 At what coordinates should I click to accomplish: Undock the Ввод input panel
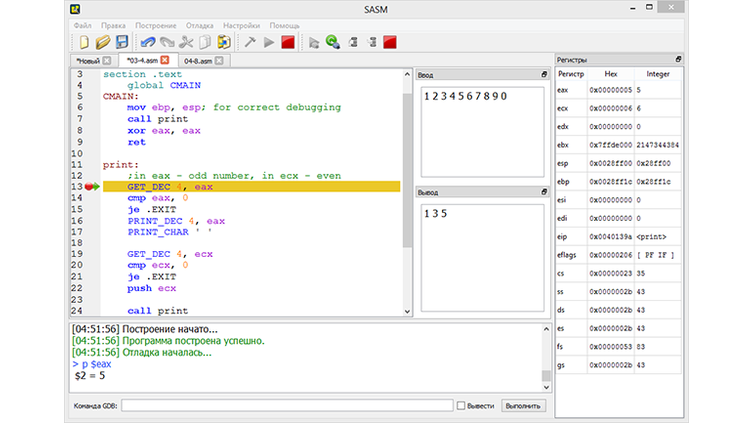coord(544,75)
